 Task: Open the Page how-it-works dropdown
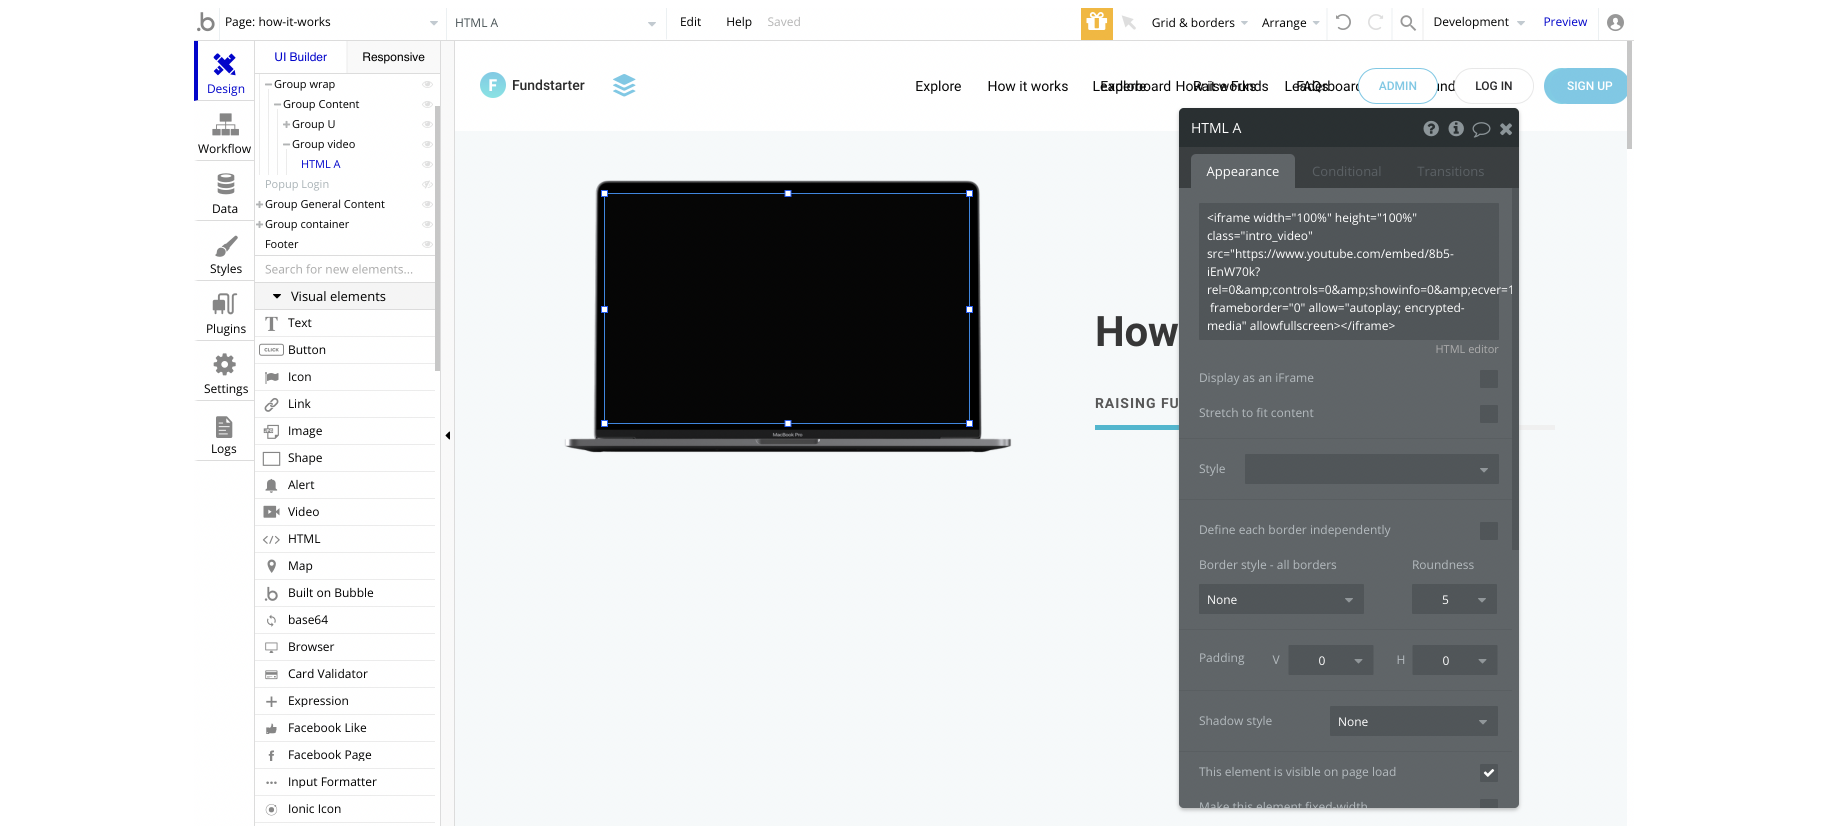(331, 22)
